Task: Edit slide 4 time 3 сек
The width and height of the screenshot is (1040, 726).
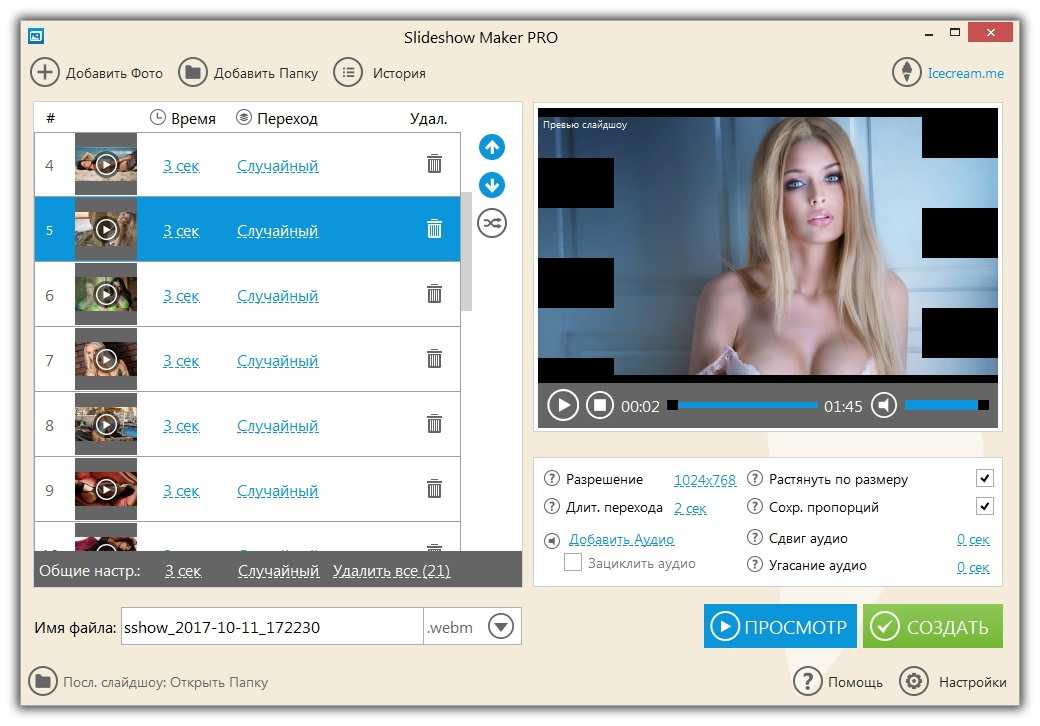Action: (181, 166)
